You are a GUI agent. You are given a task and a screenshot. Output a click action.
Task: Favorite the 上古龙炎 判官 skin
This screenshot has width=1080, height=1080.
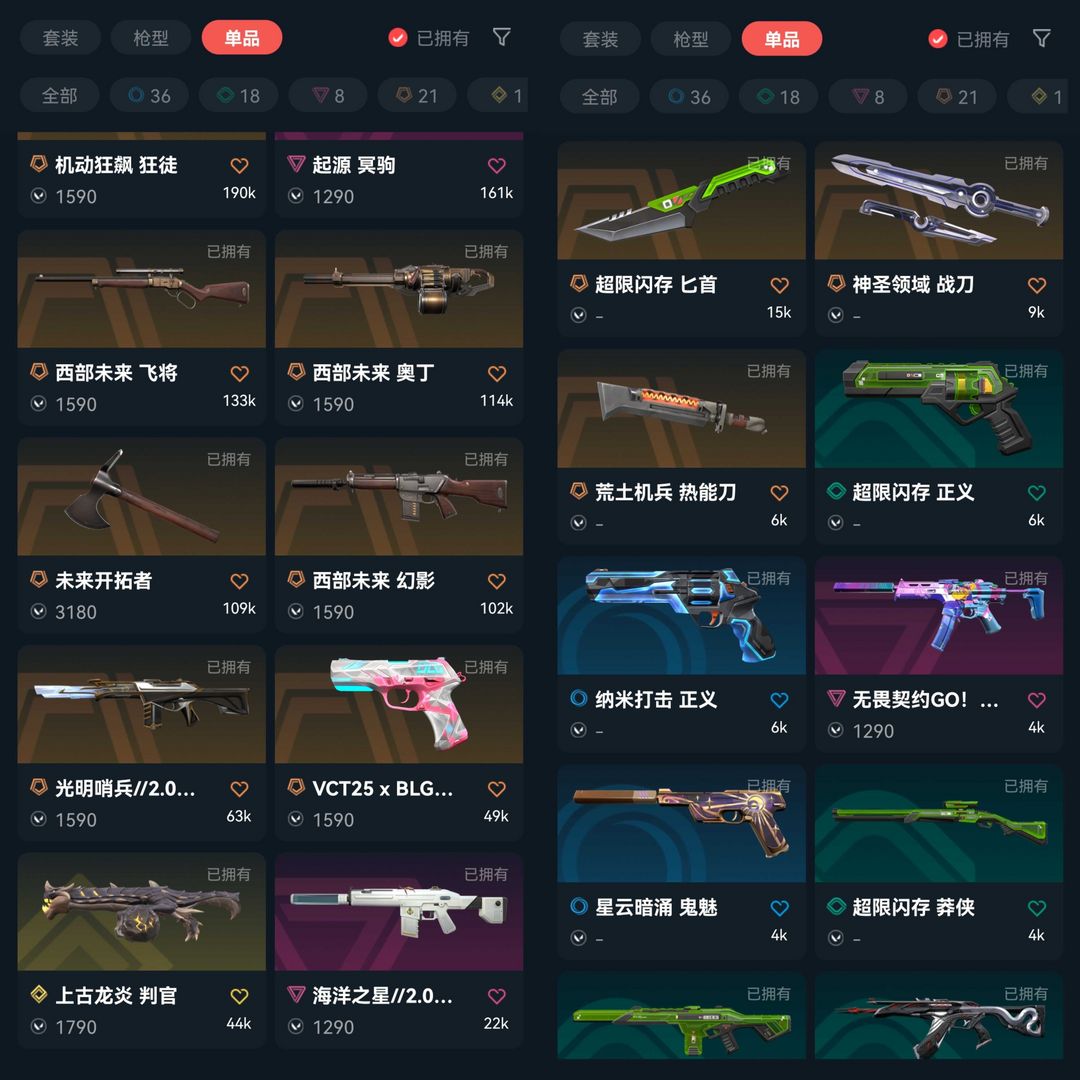coord(239,996)
